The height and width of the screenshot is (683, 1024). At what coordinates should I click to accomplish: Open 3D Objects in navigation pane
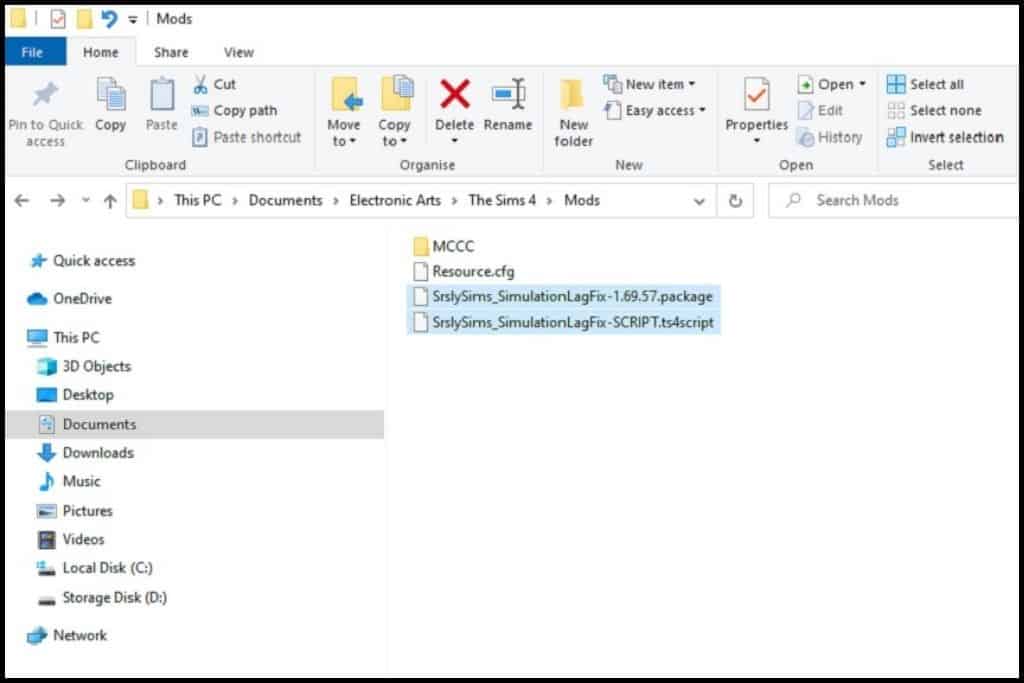(x=85, y=366)
